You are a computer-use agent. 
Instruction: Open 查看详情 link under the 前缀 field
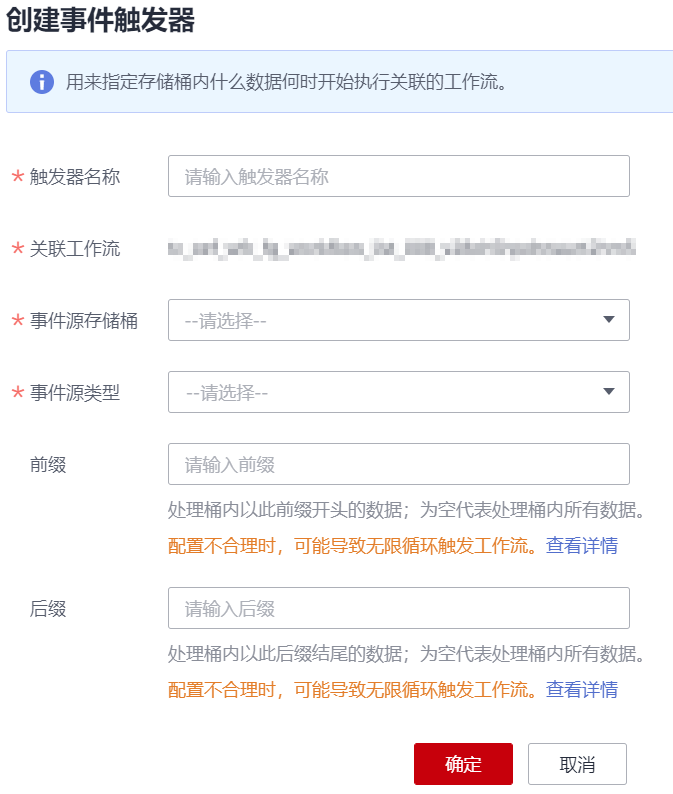582,546
